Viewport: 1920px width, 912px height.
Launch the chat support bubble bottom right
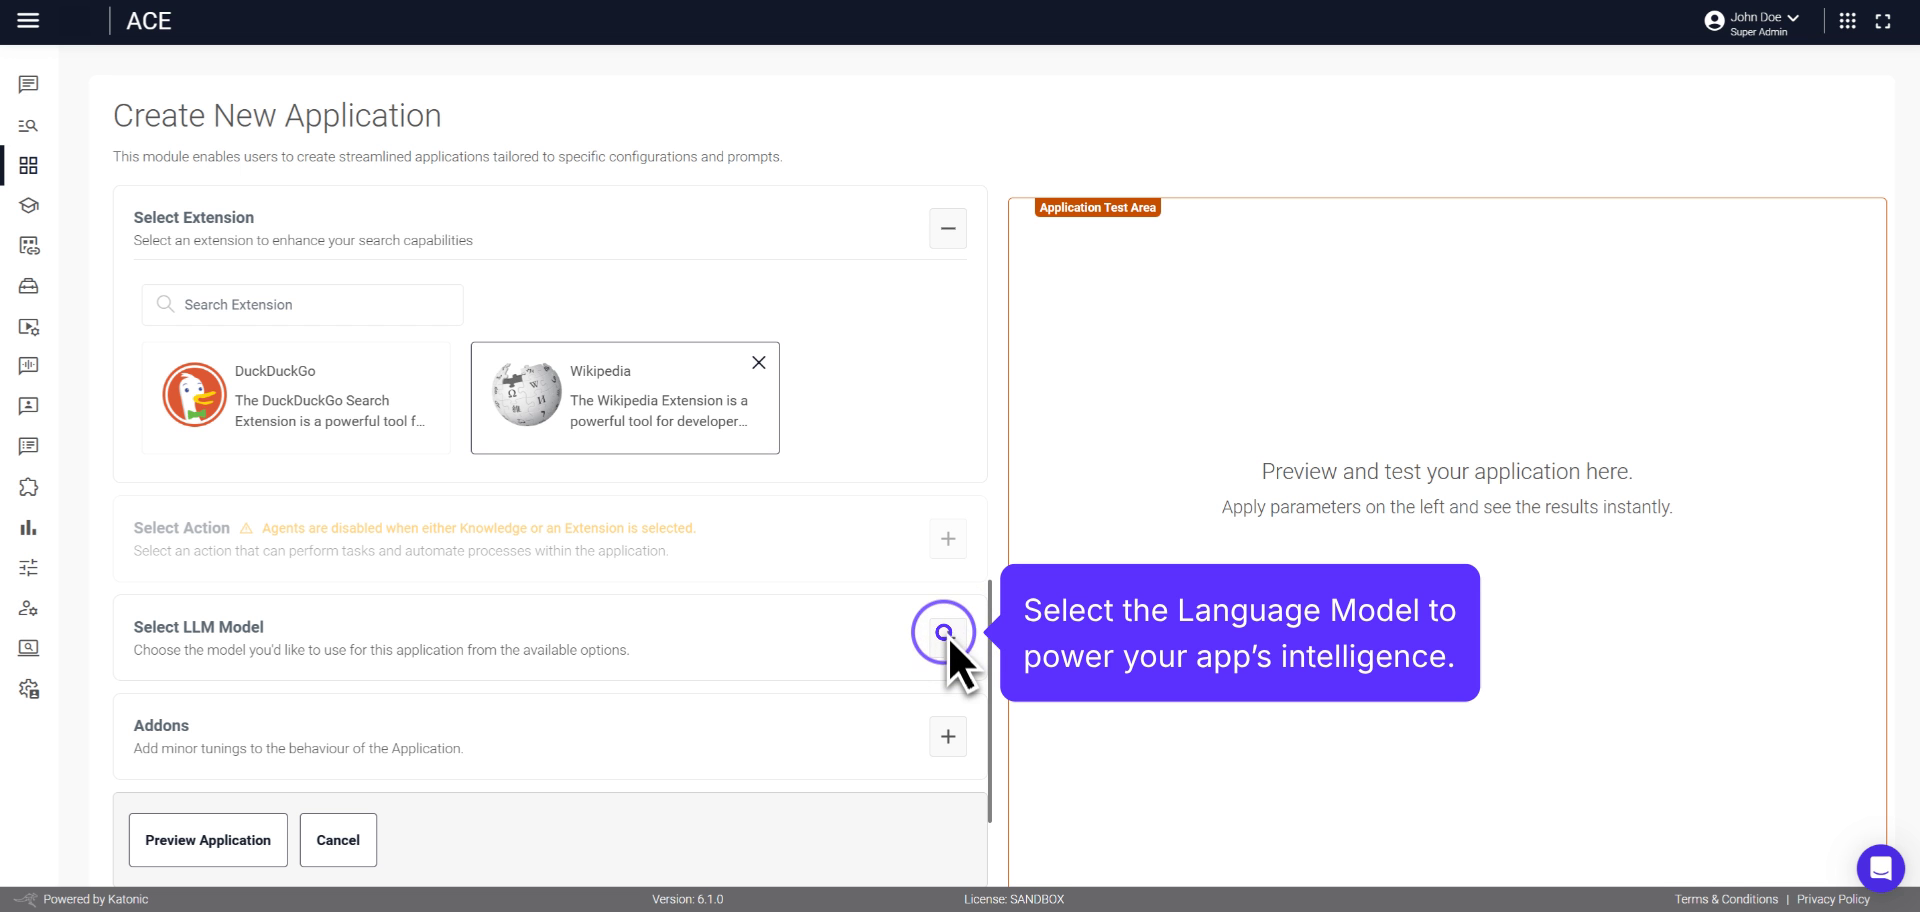1881,868
